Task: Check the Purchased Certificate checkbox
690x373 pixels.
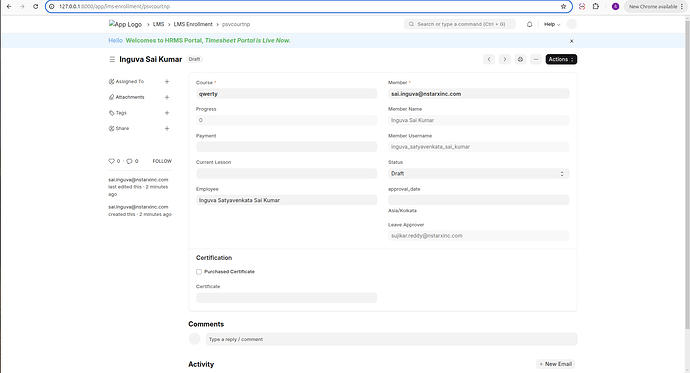Action: coord(199,272)
